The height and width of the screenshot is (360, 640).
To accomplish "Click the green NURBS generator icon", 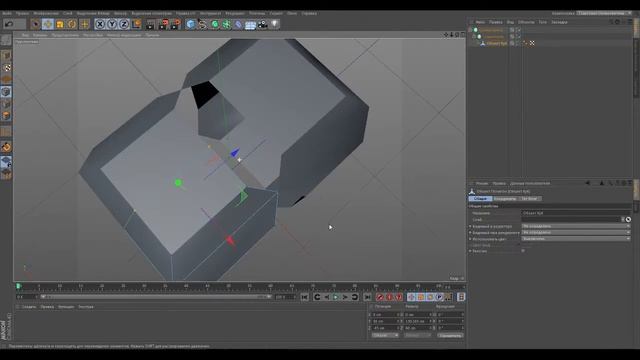I will [x=215, y=24].
